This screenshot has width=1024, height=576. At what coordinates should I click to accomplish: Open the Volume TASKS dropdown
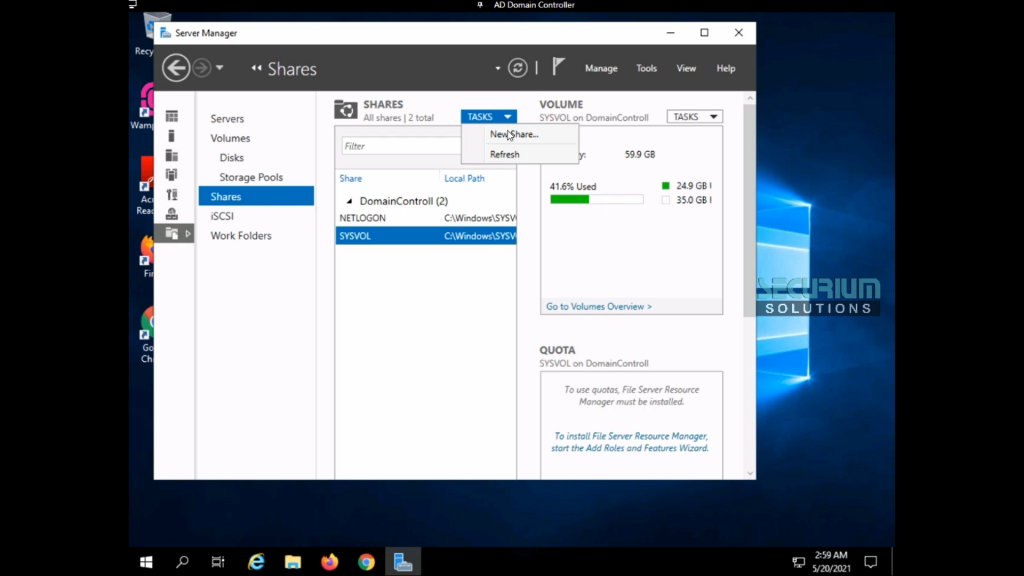[x=694, y=116]
